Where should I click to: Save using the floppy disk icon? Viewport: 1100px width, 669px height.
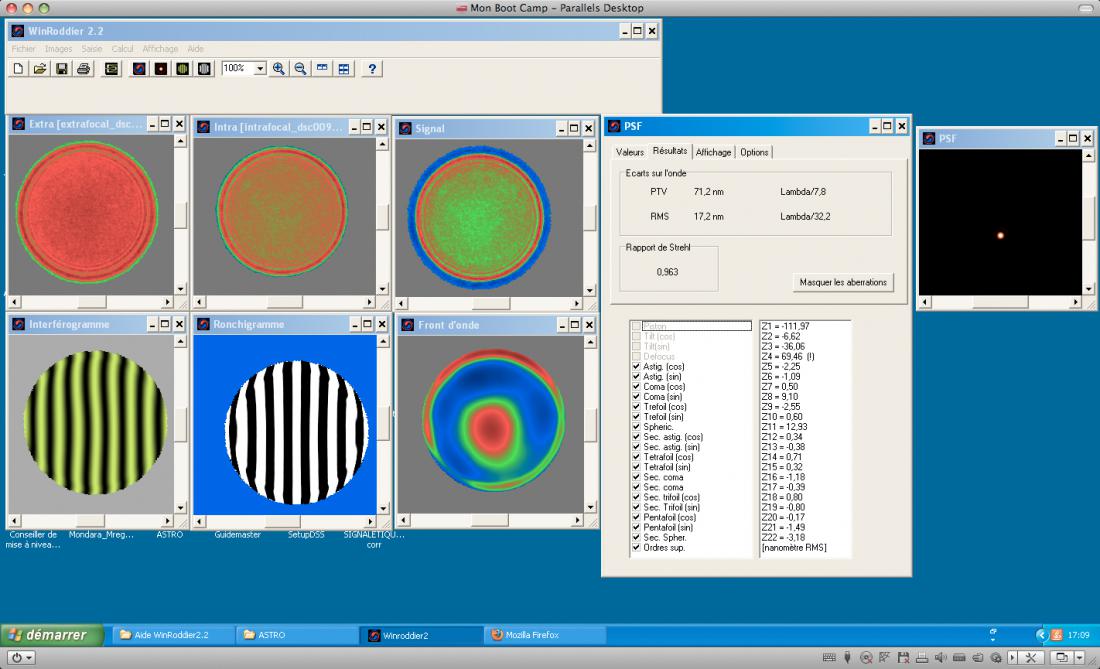point(62,69)
